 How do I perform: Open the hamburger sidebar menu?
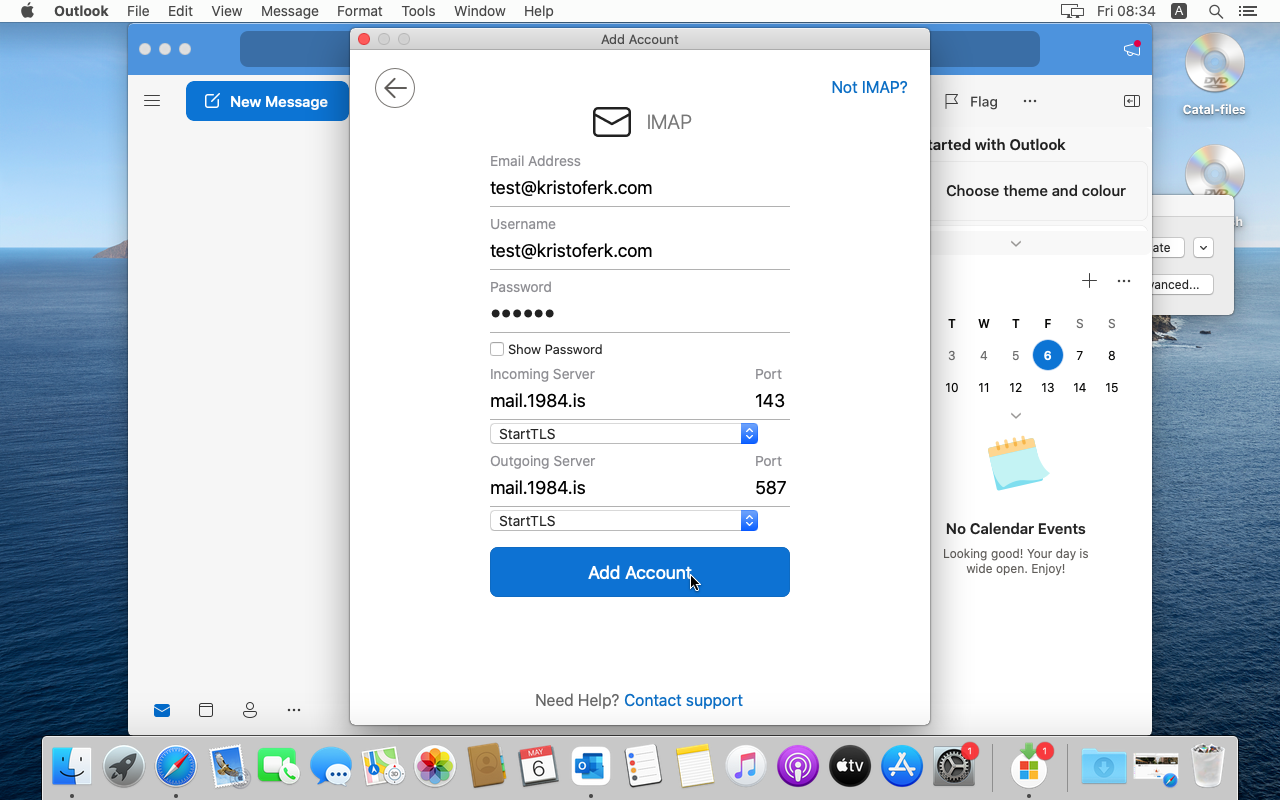(x=152, y=101)
